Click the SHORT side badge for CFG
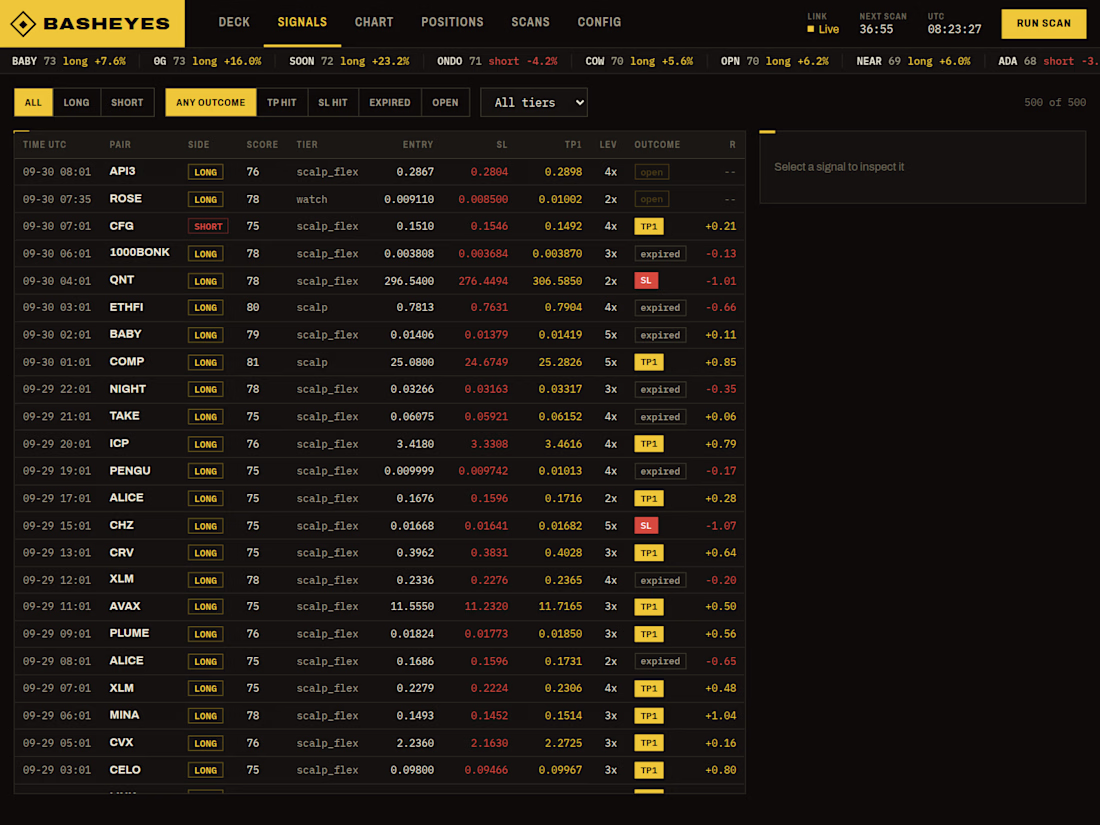Screen dimensions: 1100x825 point(208,227)
